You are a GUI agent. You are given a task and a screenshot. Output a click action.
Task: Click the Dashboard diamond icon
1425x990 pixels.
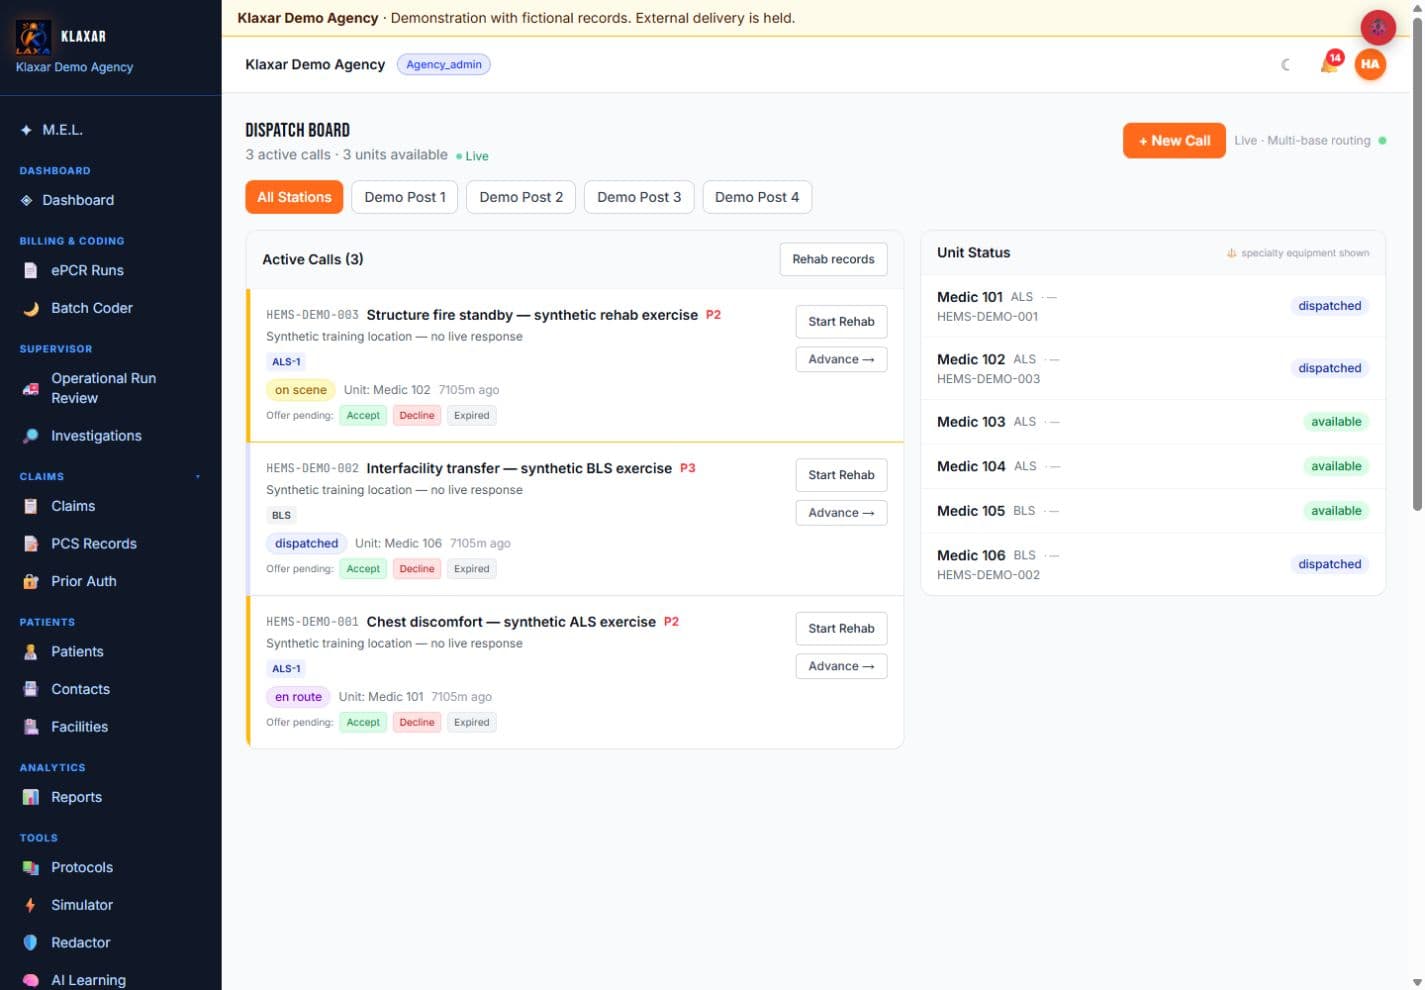tap(26, 200)
